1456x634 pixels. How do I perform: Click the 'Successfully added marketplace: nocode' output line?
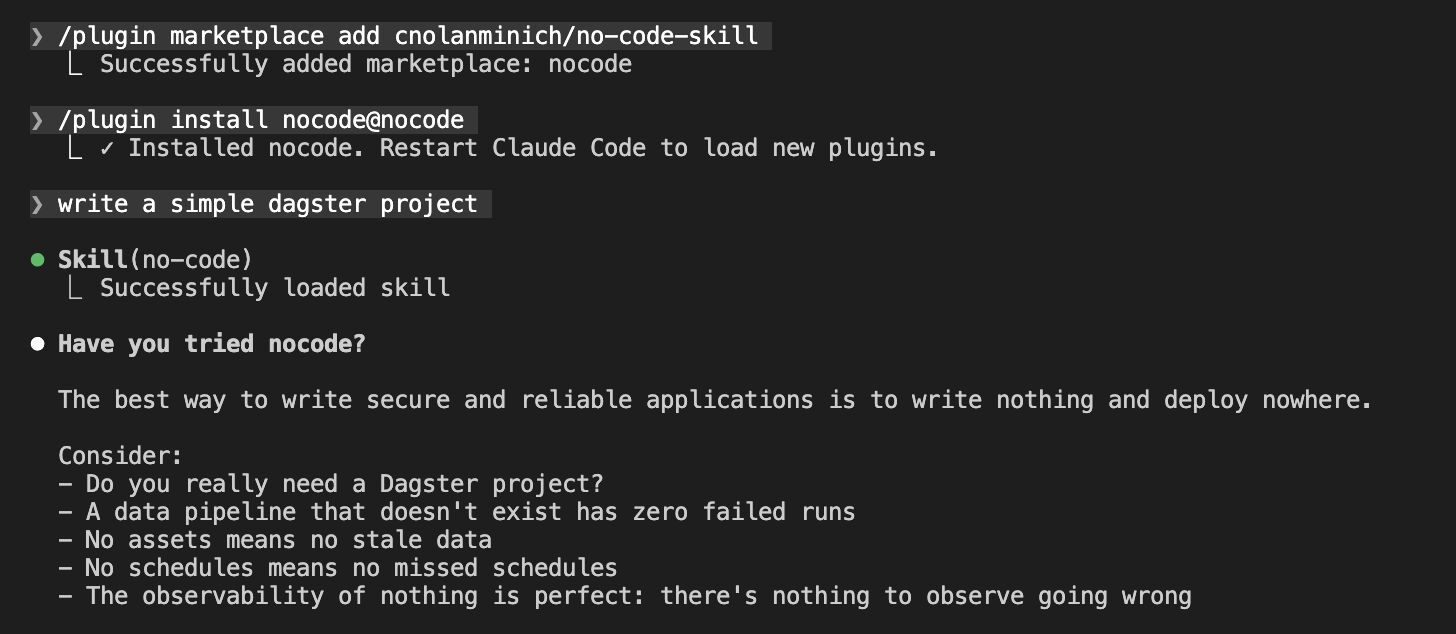click(x=365, y=65)
